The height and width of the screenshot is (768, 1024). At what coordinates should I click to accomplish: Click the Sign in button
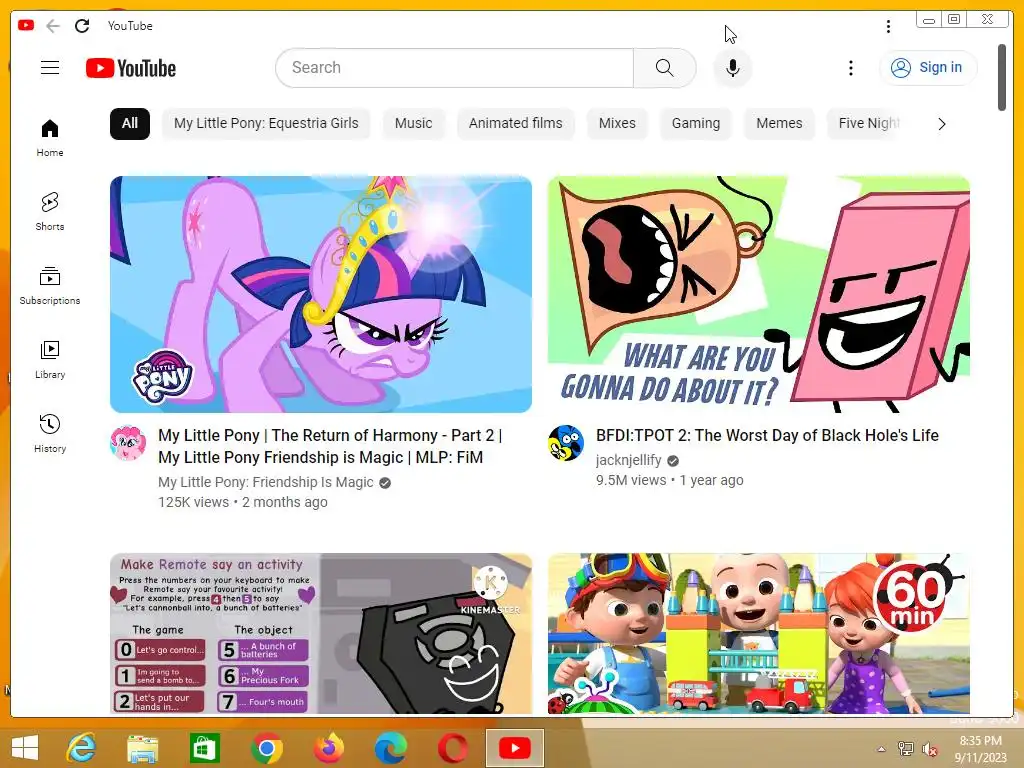pos(928,67)
